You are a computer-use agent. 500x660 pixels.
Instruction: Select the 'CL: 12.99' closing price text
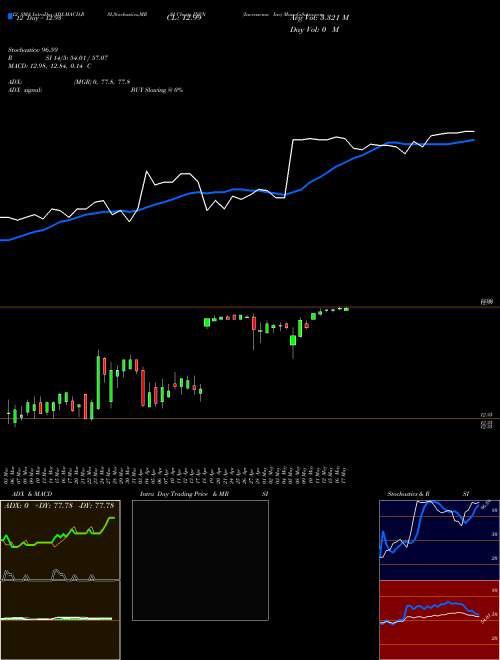[x=184, y=18]
